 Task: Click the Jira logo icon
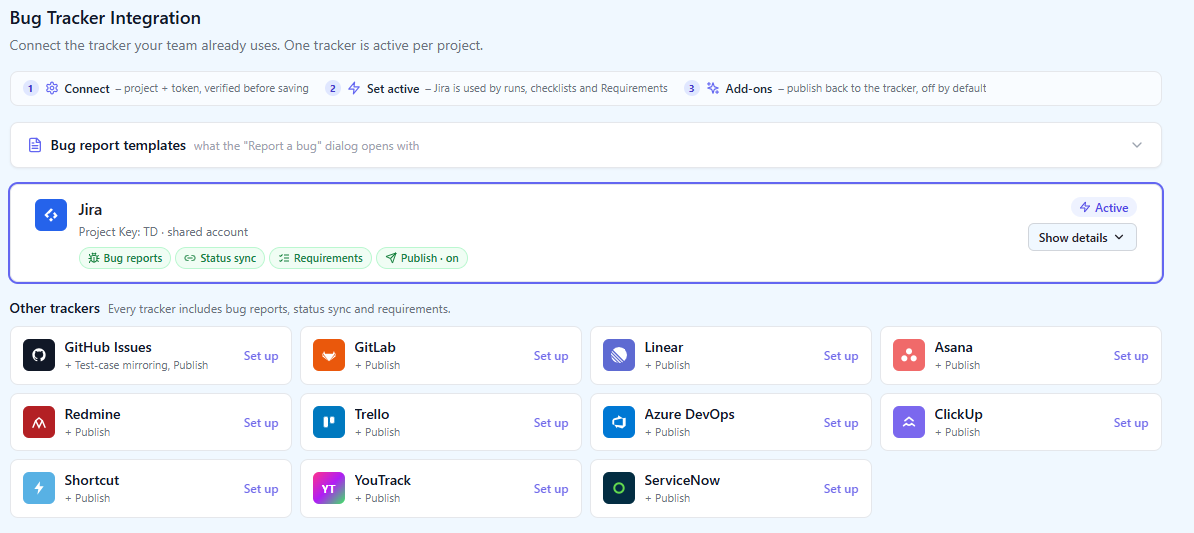click(51, 215)
